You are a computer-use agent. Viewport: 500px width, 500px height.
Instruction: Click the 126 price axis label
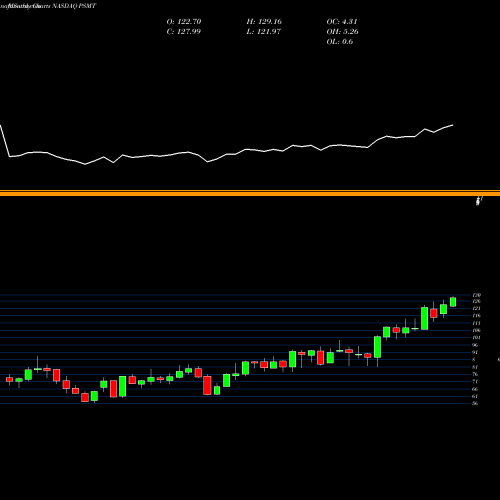pyautogui.click(x=476, y=301)
